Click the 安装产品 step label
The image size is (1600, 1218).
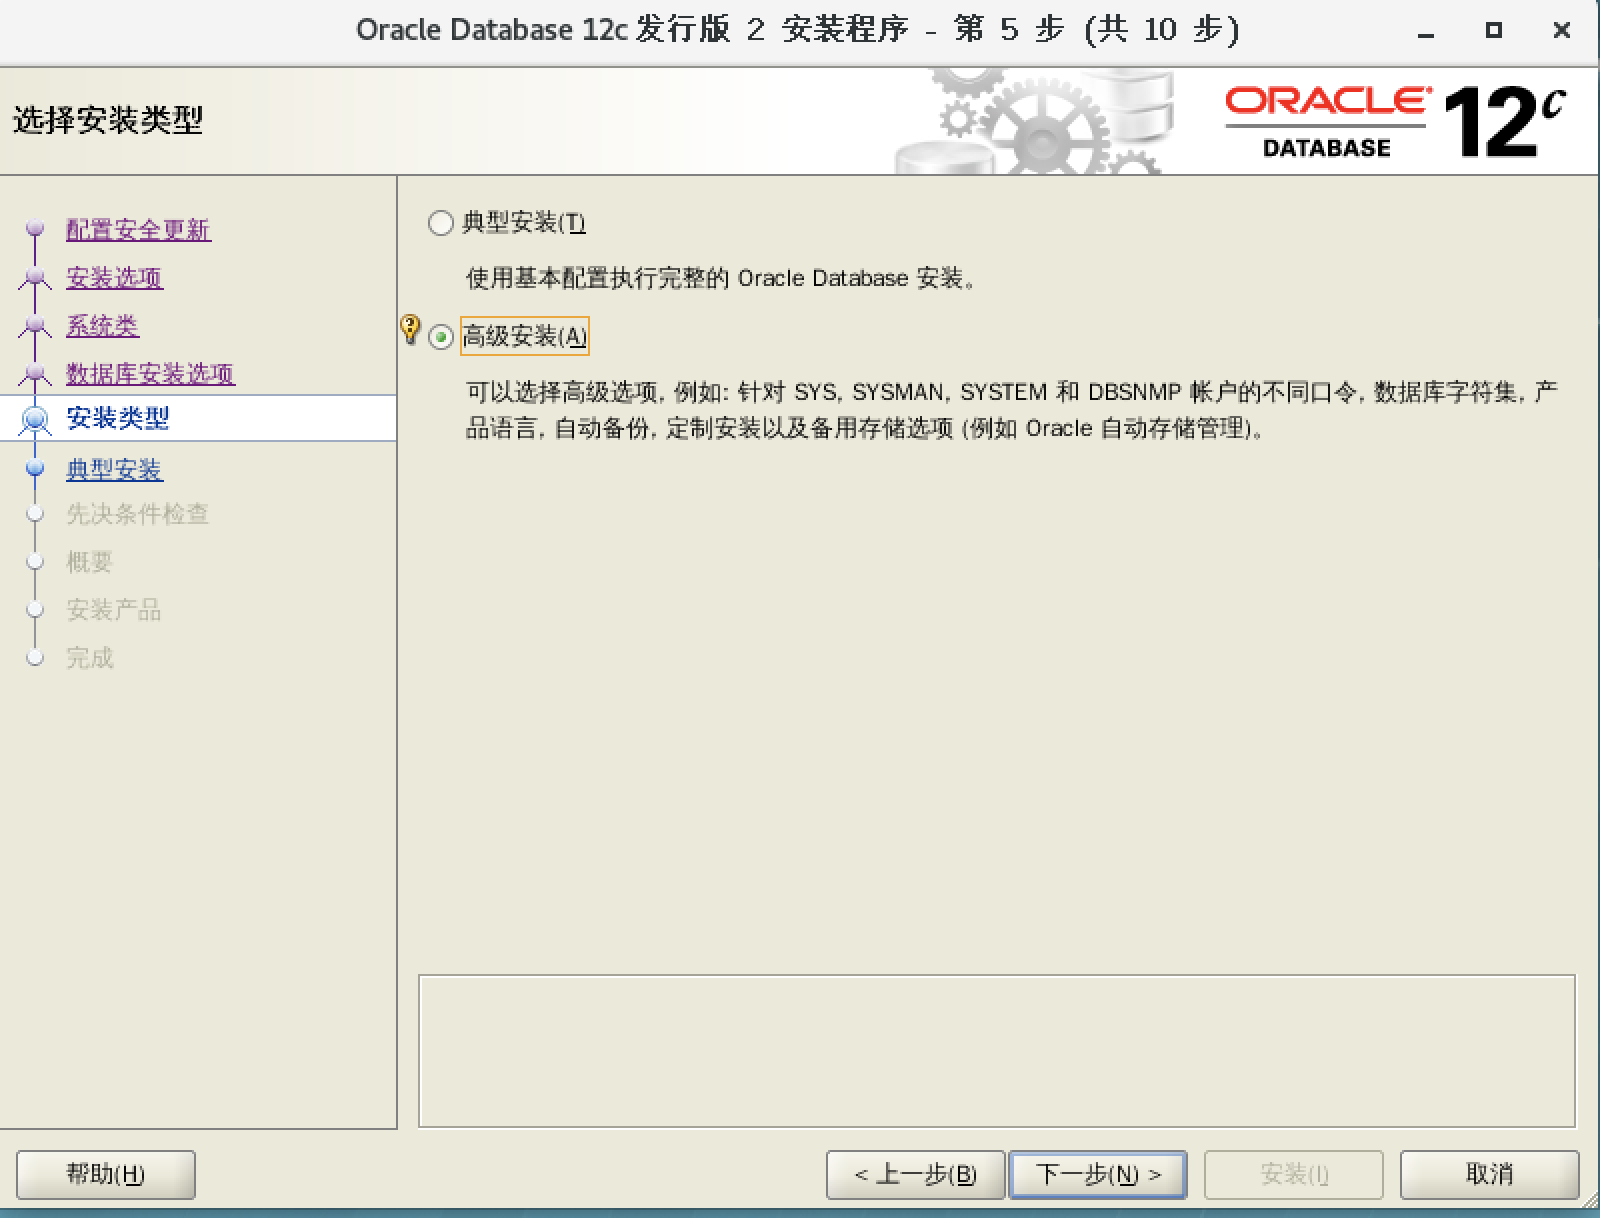114,610
